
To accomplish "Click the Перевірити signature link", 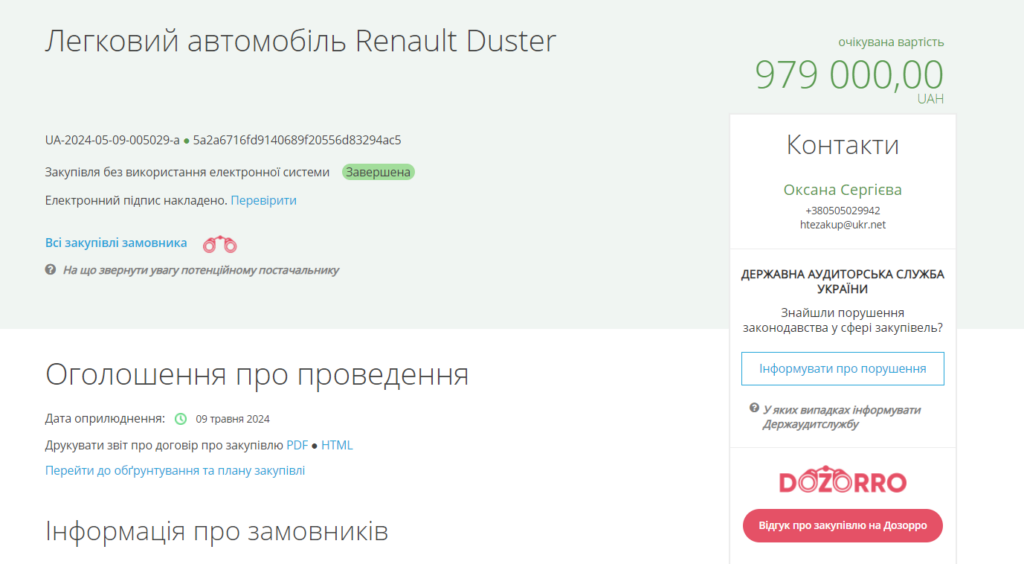I will click(263, 200).
